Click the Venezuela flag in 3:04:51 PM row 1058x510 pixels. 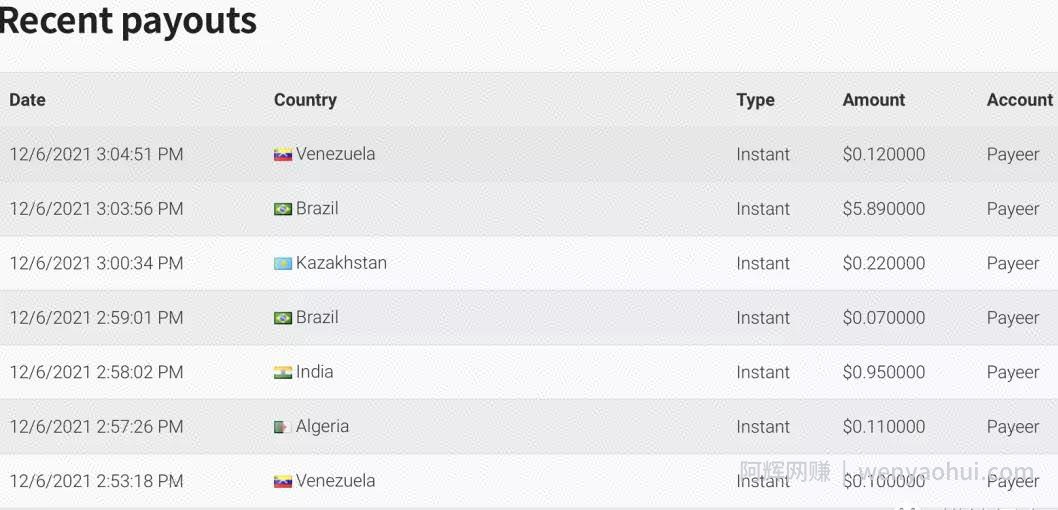[283, 155]
